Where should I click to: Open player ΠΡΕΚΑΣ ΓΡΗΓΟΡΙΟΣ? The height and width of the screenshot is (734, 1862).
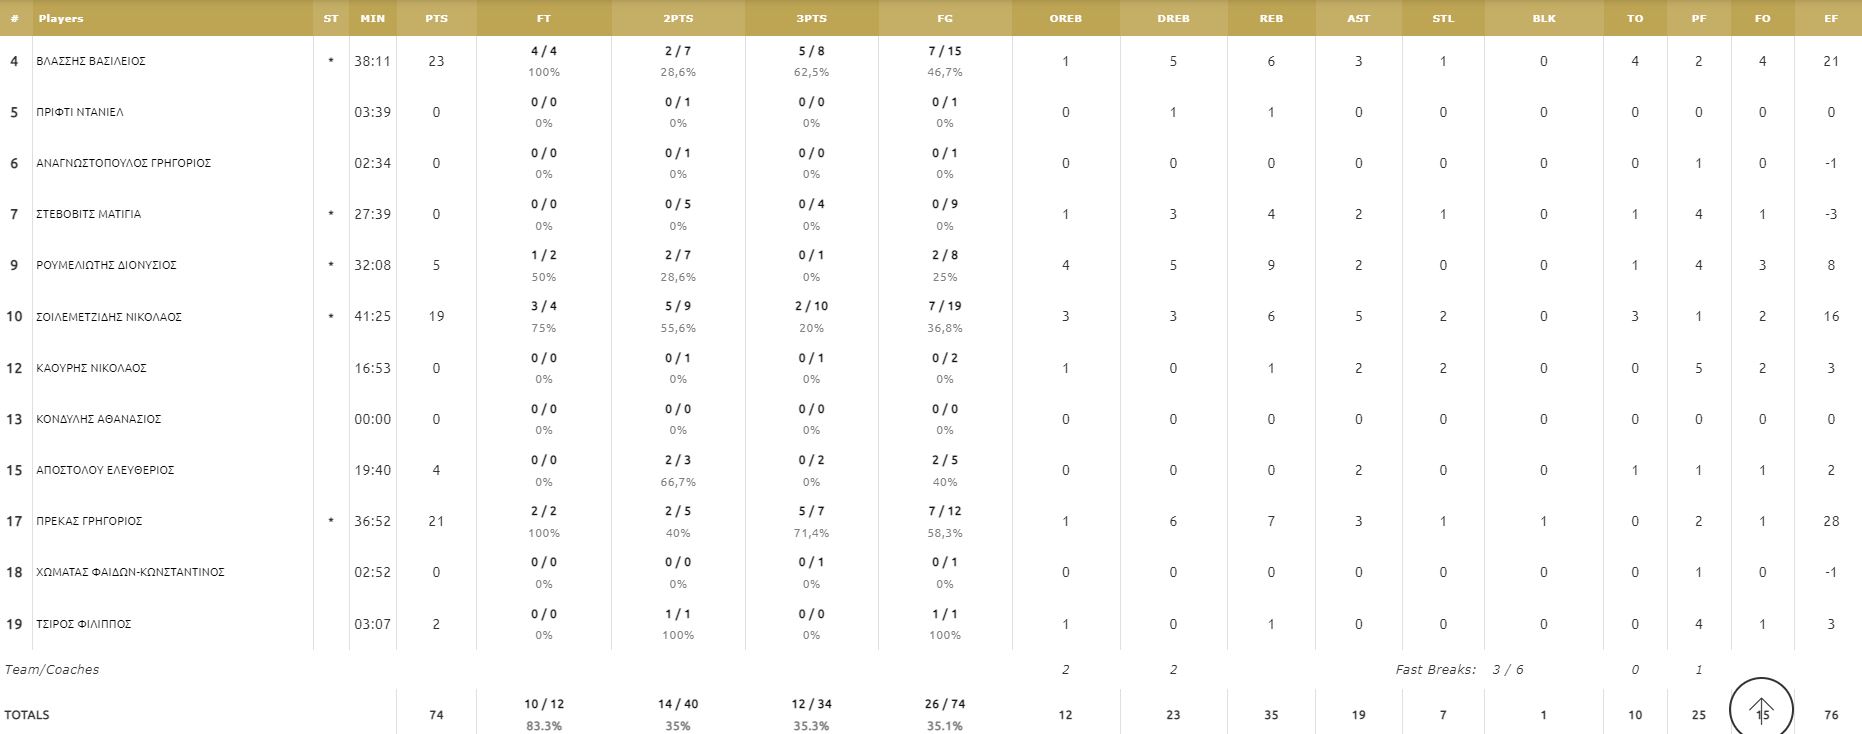coord(89,521)
